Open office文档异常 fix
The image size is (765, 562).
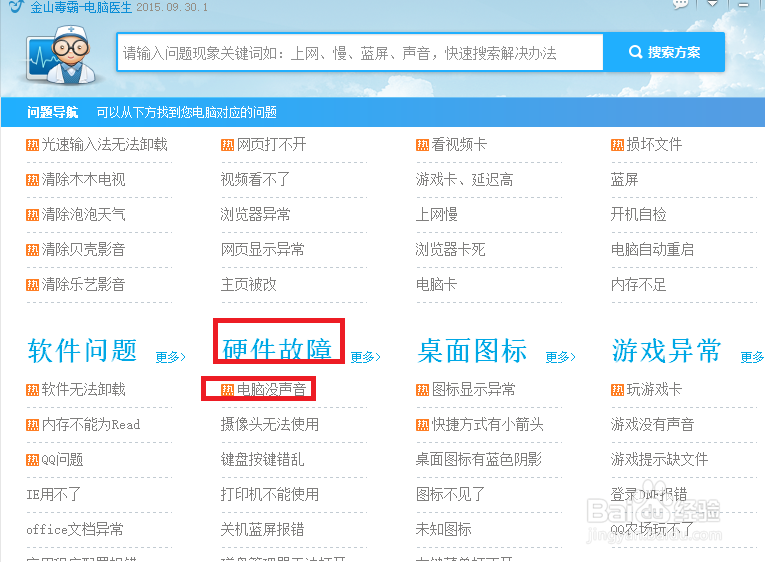point(75,529)
